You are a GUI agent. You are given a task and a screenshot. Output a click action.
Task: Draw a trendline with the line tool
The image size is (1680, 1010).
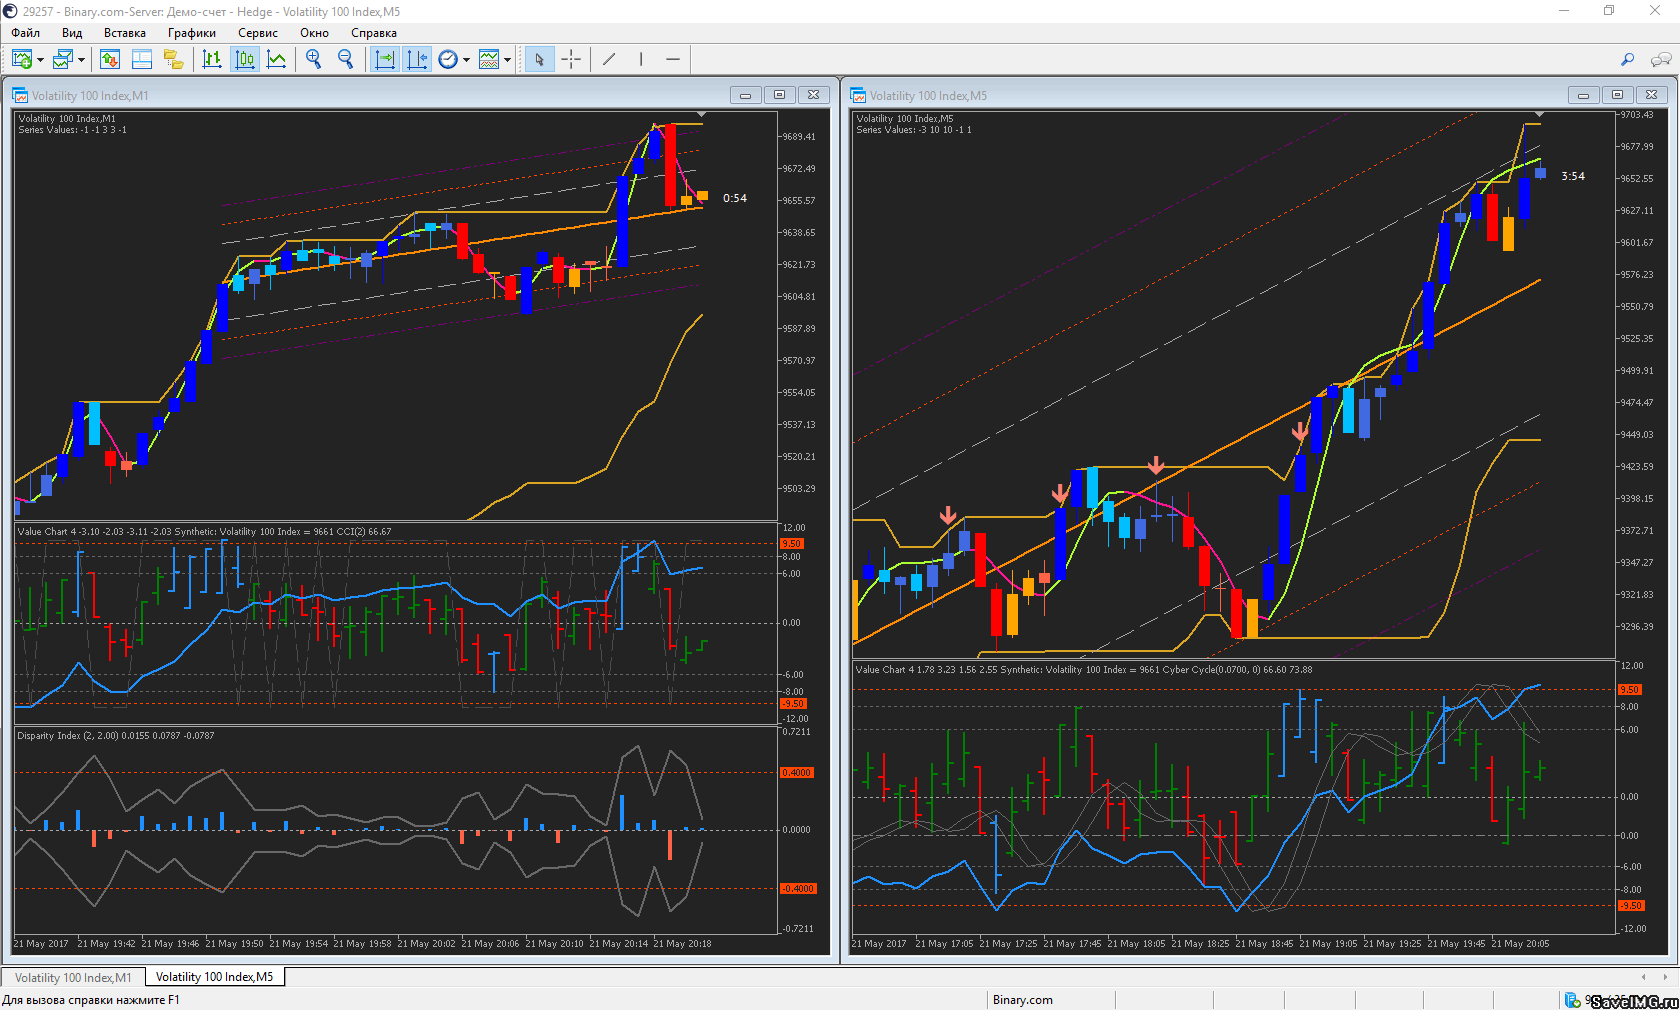(x=609, y=60)
